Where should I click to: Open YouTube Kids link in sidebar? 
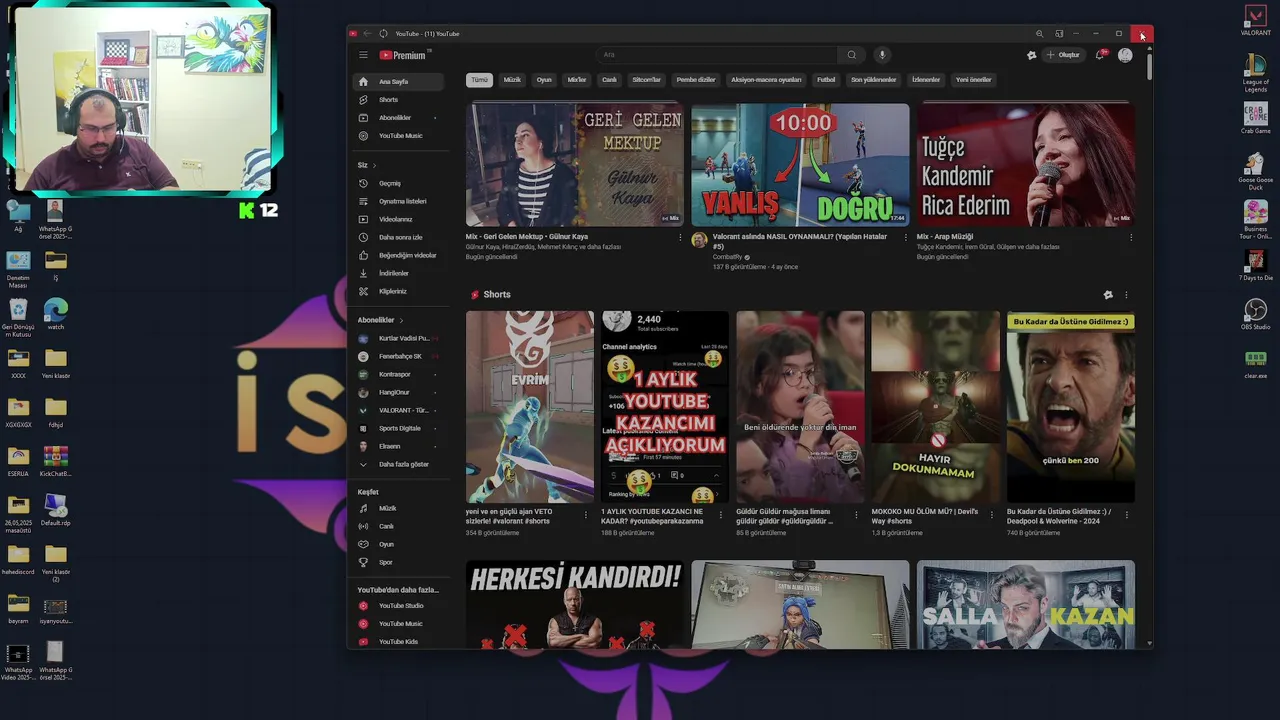398,642
